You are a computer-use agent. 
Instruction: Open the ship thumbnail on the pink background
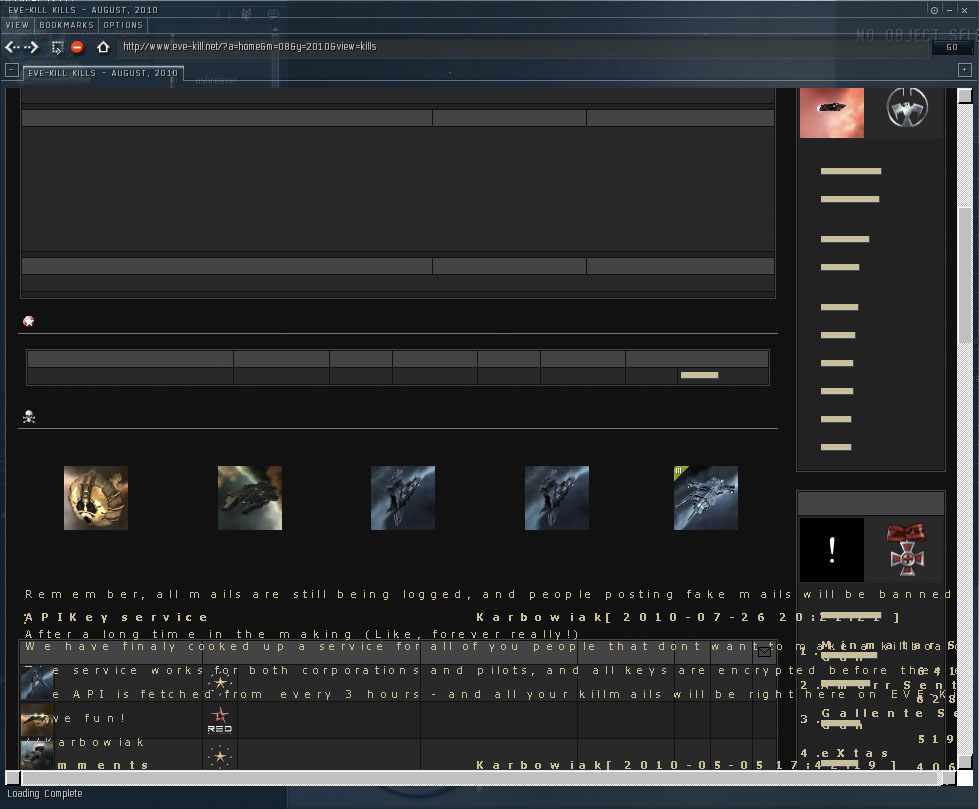tap(832, 112)
